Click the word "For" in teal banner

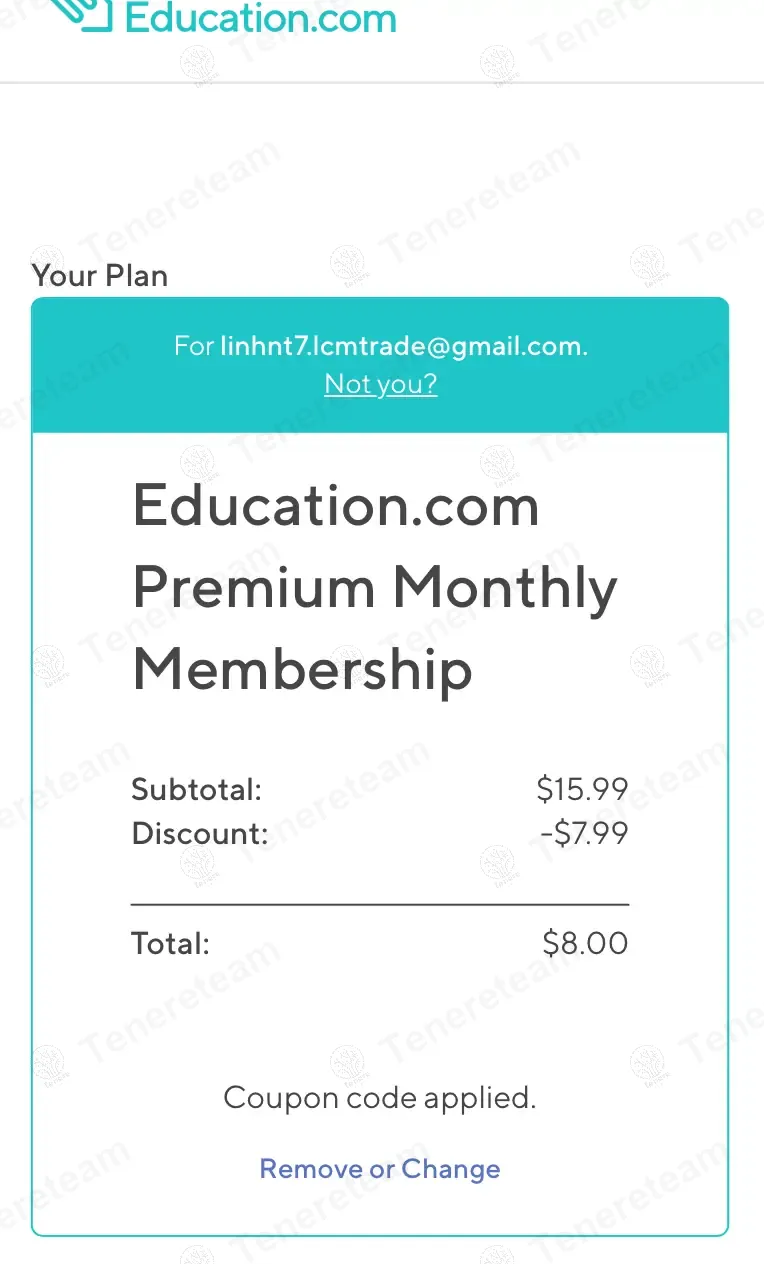click(x=193, y=347)
